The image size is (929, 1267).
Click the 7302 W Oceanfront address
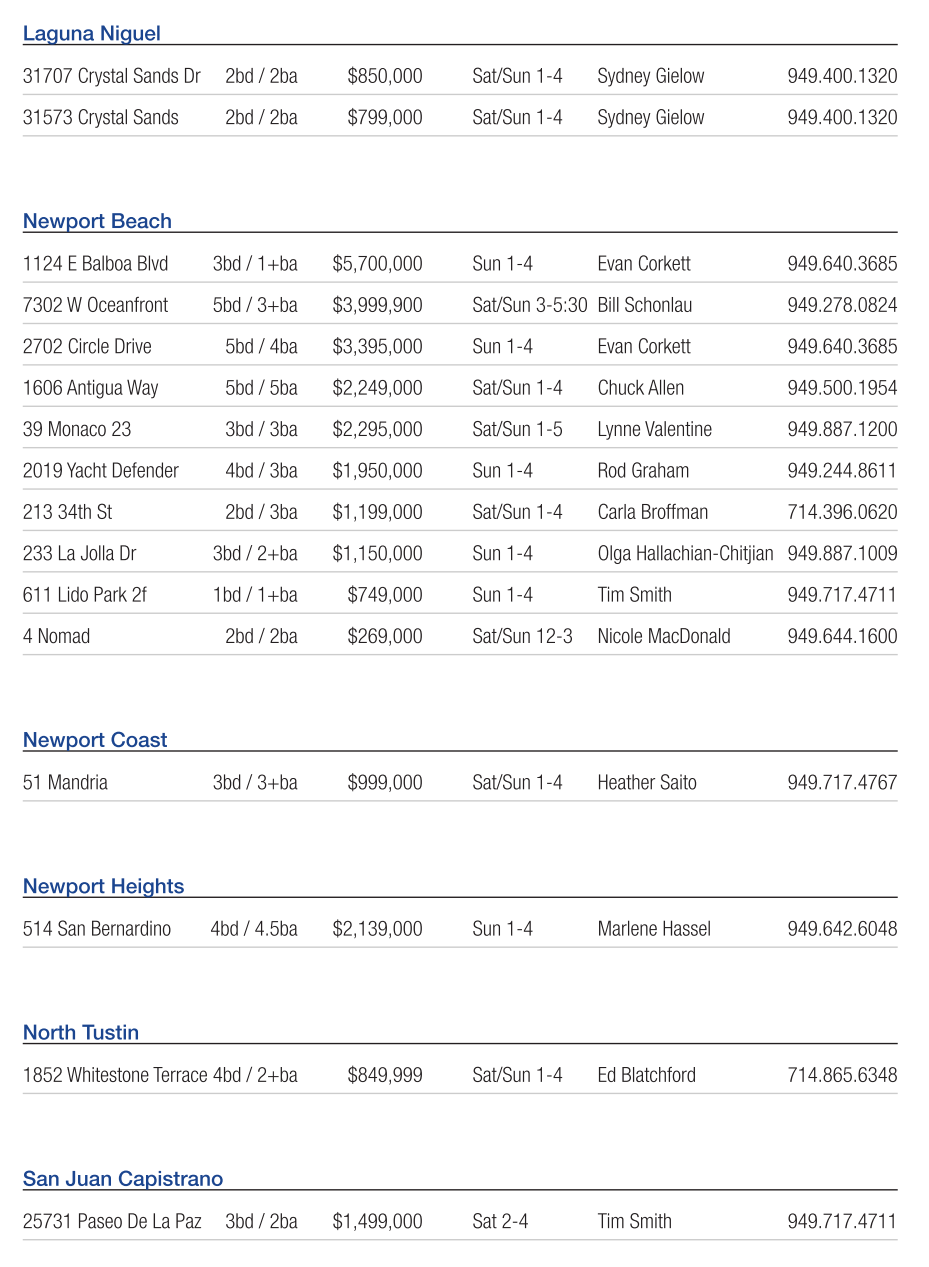click(x=95, y=305)
